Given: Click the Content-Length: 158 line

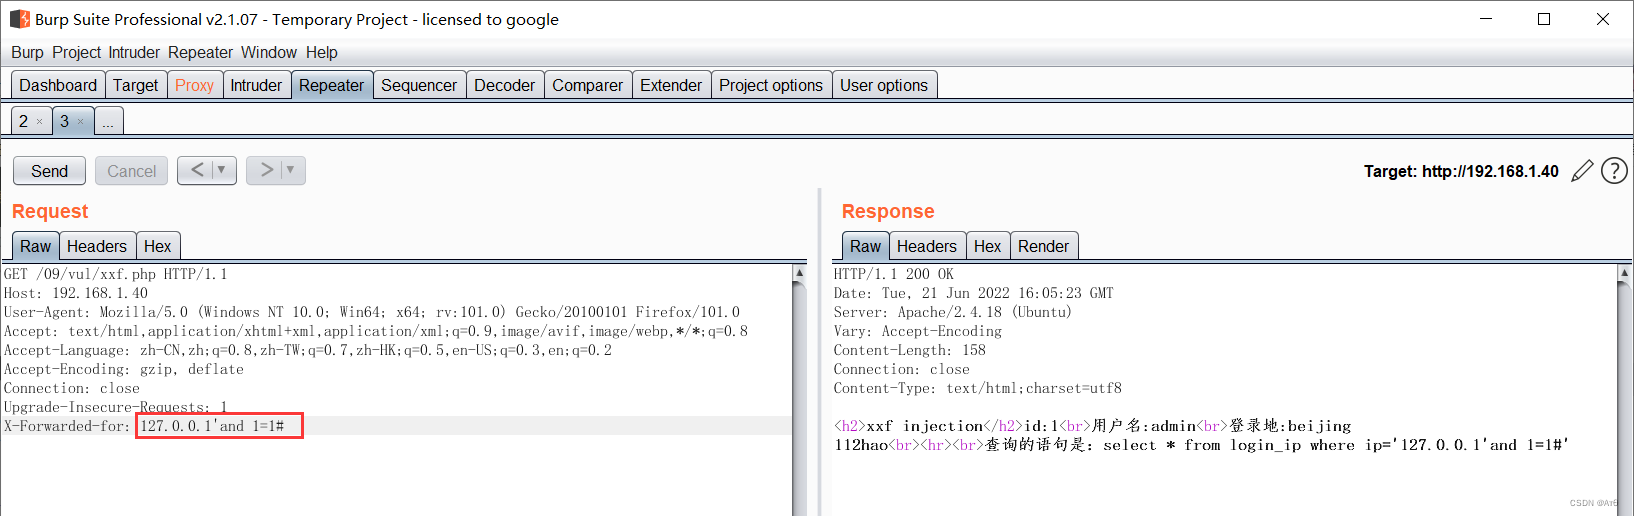Looking at the screenshot, I should 910,350.
